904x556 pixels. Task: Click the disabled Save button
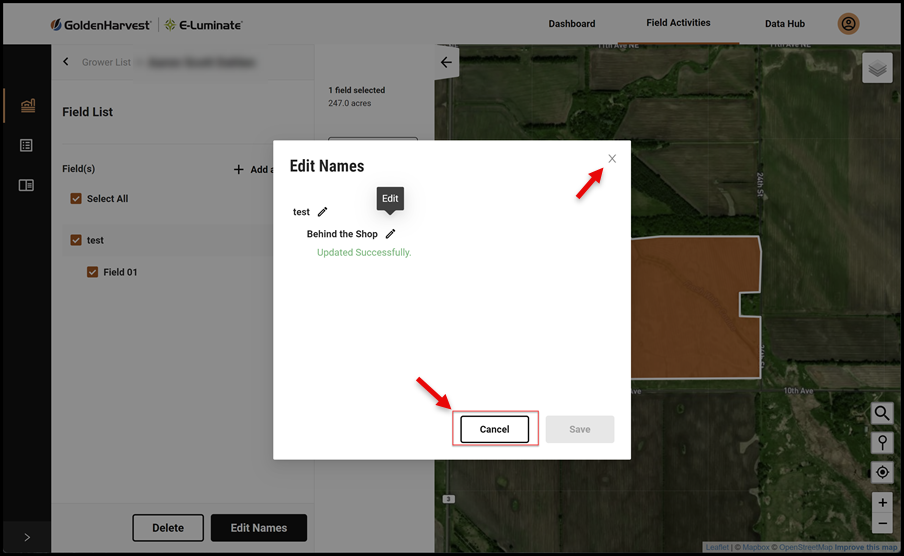[x=579, y=429]
